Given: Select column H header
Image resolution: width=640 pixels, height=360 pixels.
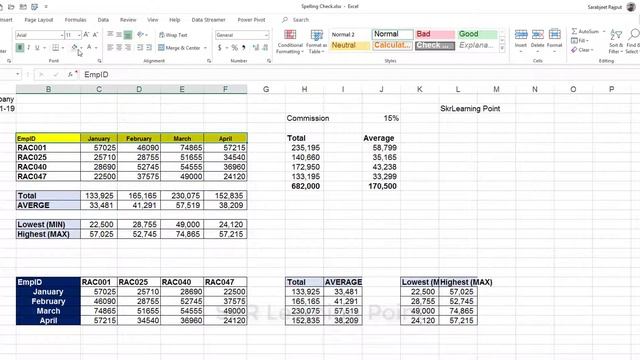Looking at the screenshot, I should 304,89.
